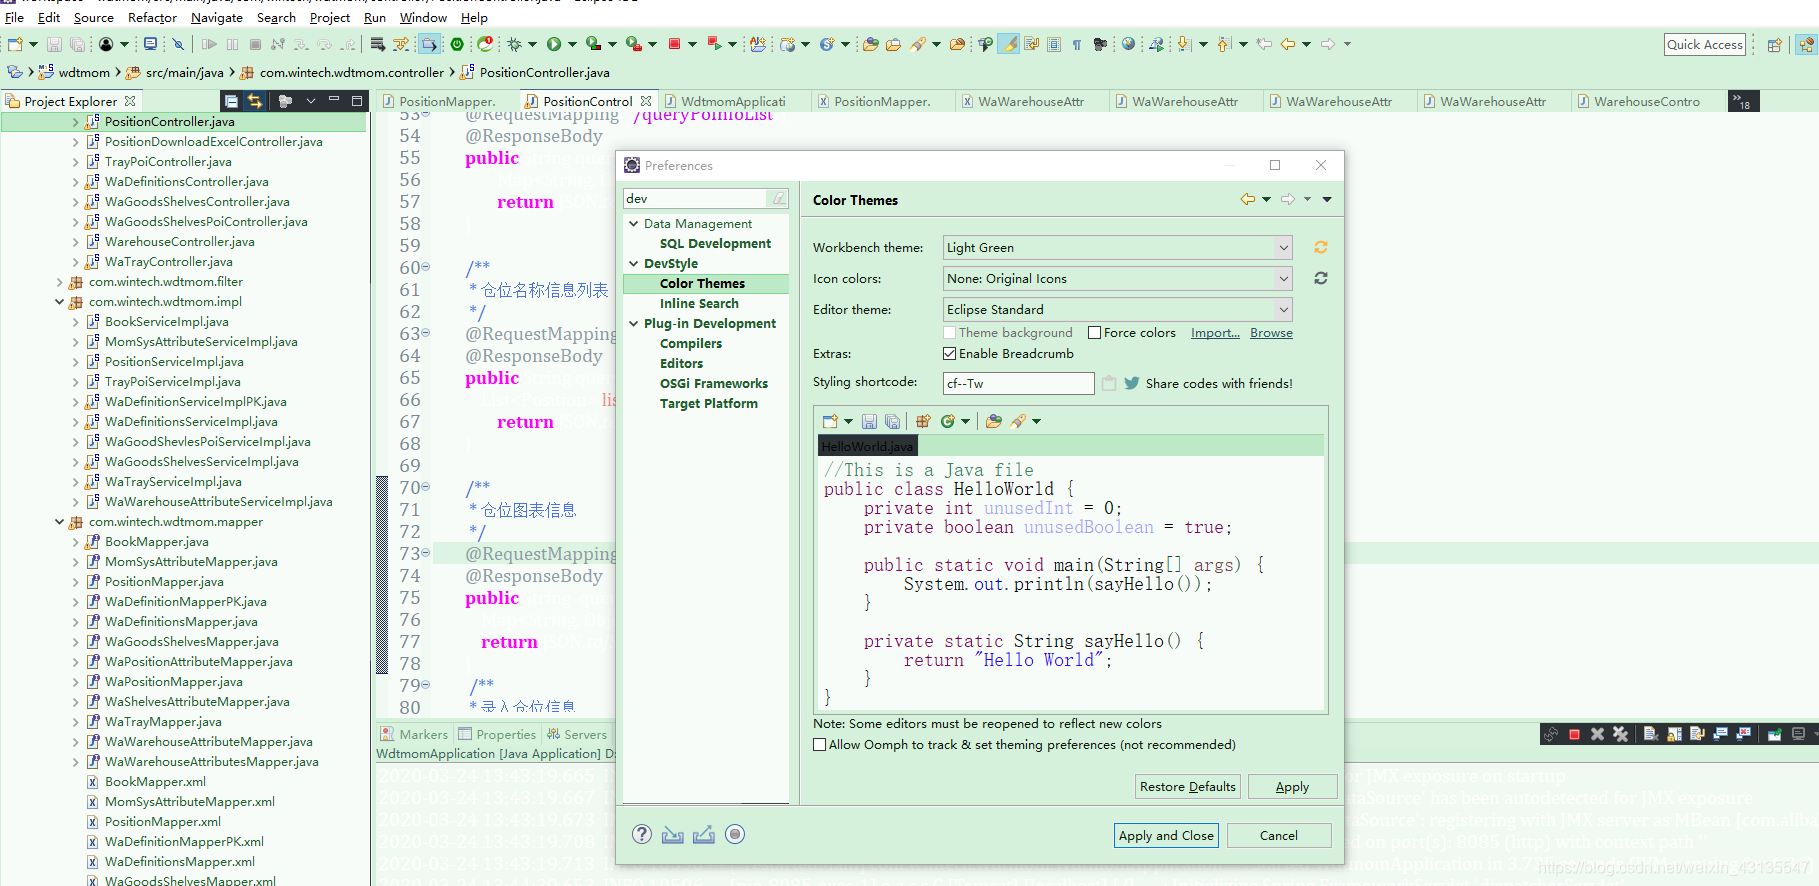Click the clear filter icon in dev search box
Image resolution: width=1819 pixels, height=886 pixels.
click(778, 198)
